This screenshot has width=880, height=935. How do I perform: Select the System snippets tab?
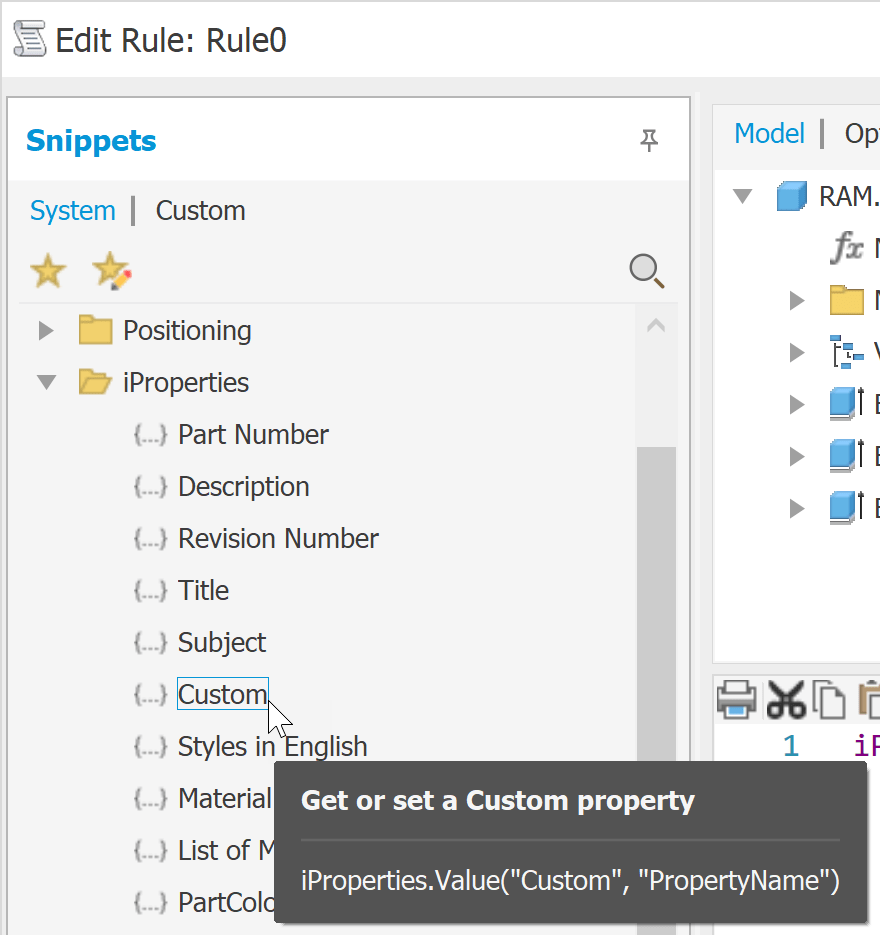point(72,211)
